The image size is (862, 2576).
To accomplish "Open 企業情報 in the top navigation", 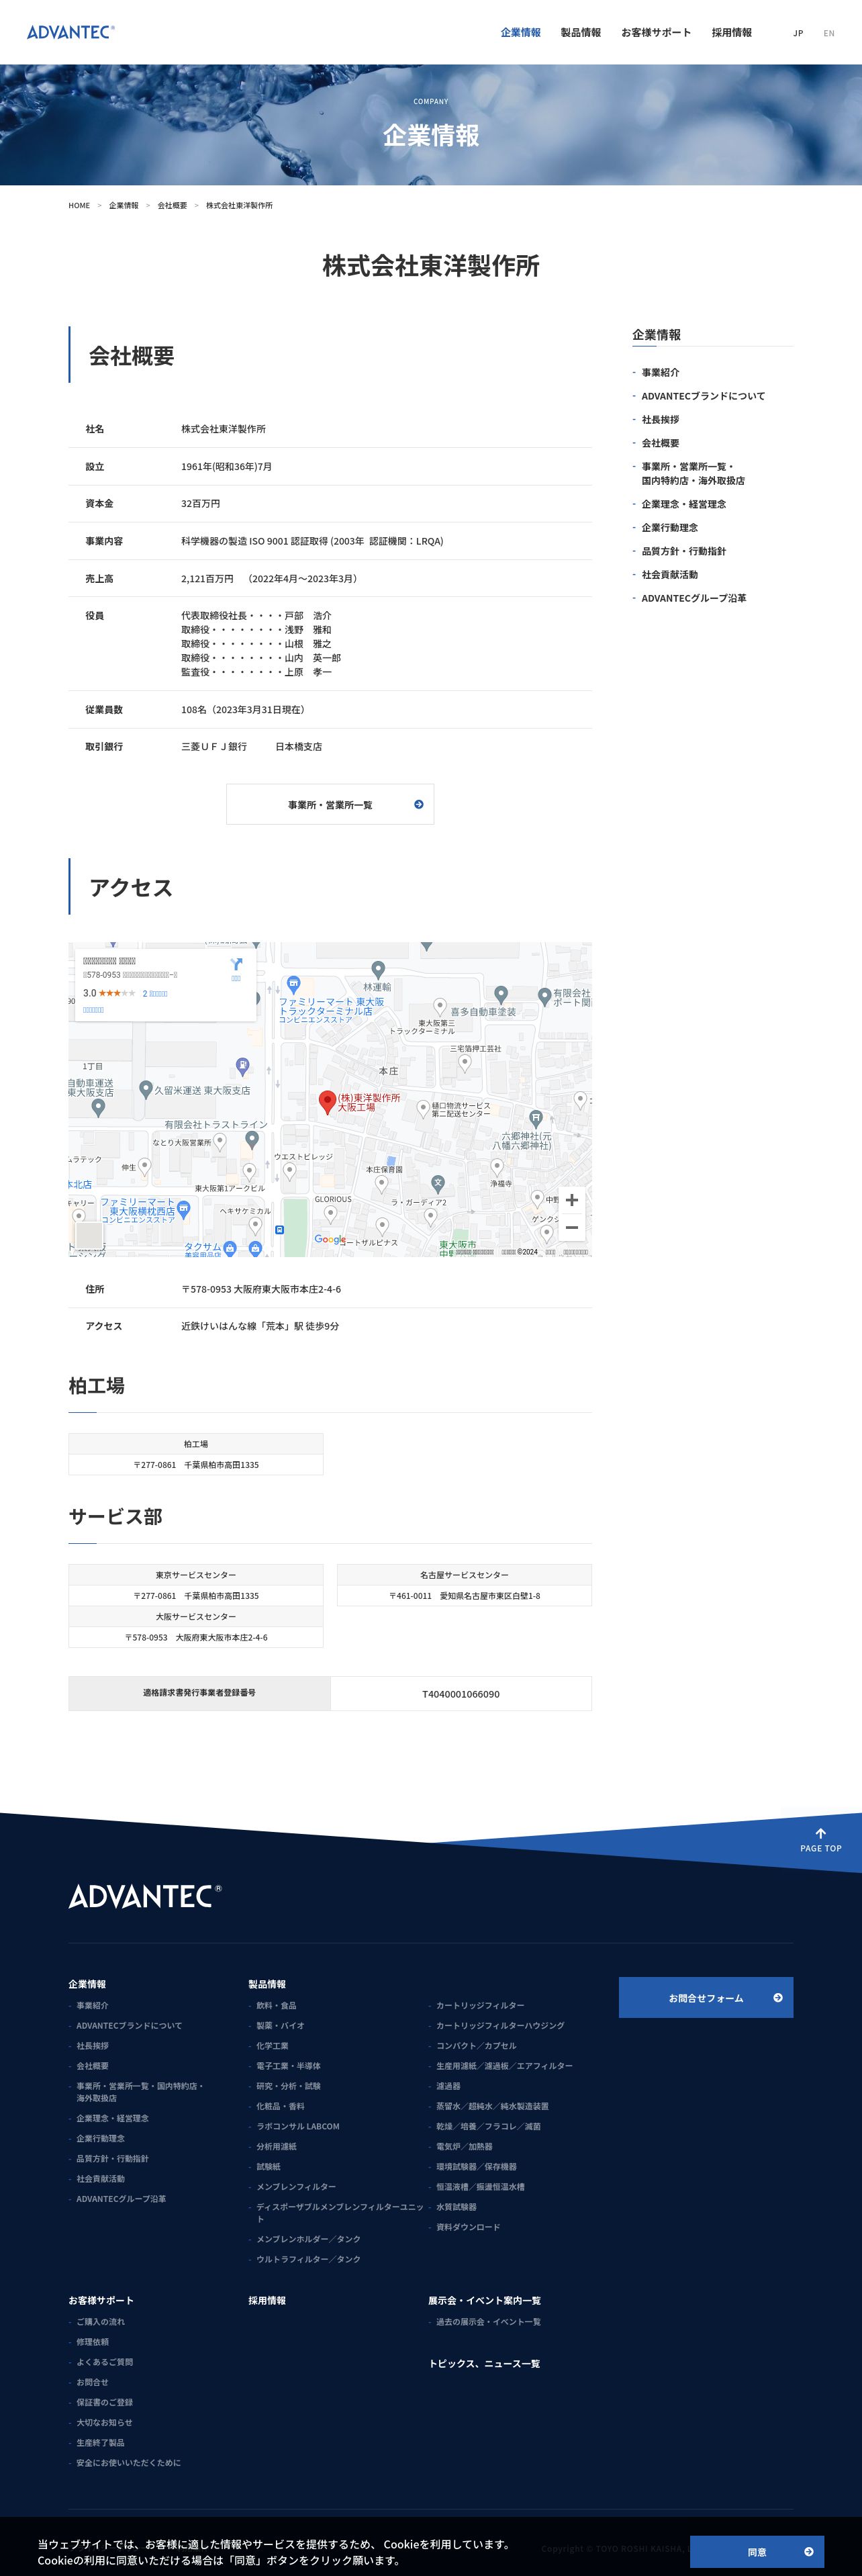I will [x=521, y=33].
